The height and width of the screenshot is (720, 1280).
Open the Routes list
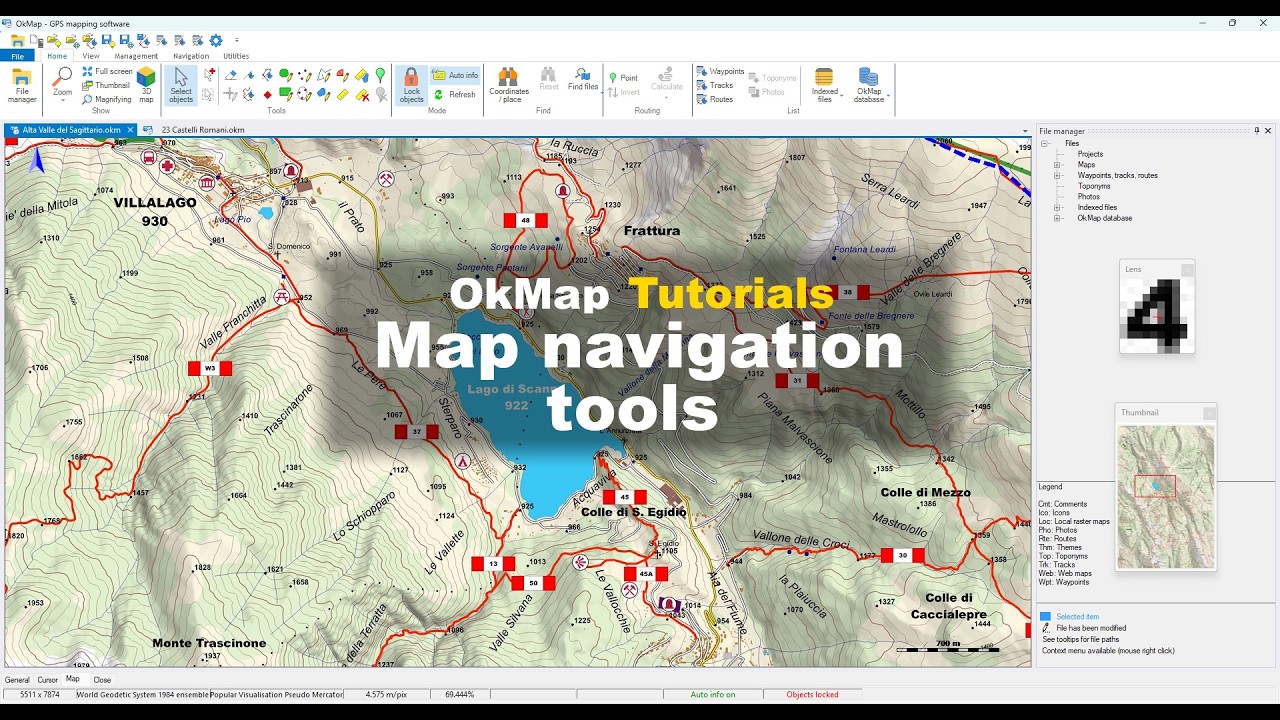click(x=715, y=99)
